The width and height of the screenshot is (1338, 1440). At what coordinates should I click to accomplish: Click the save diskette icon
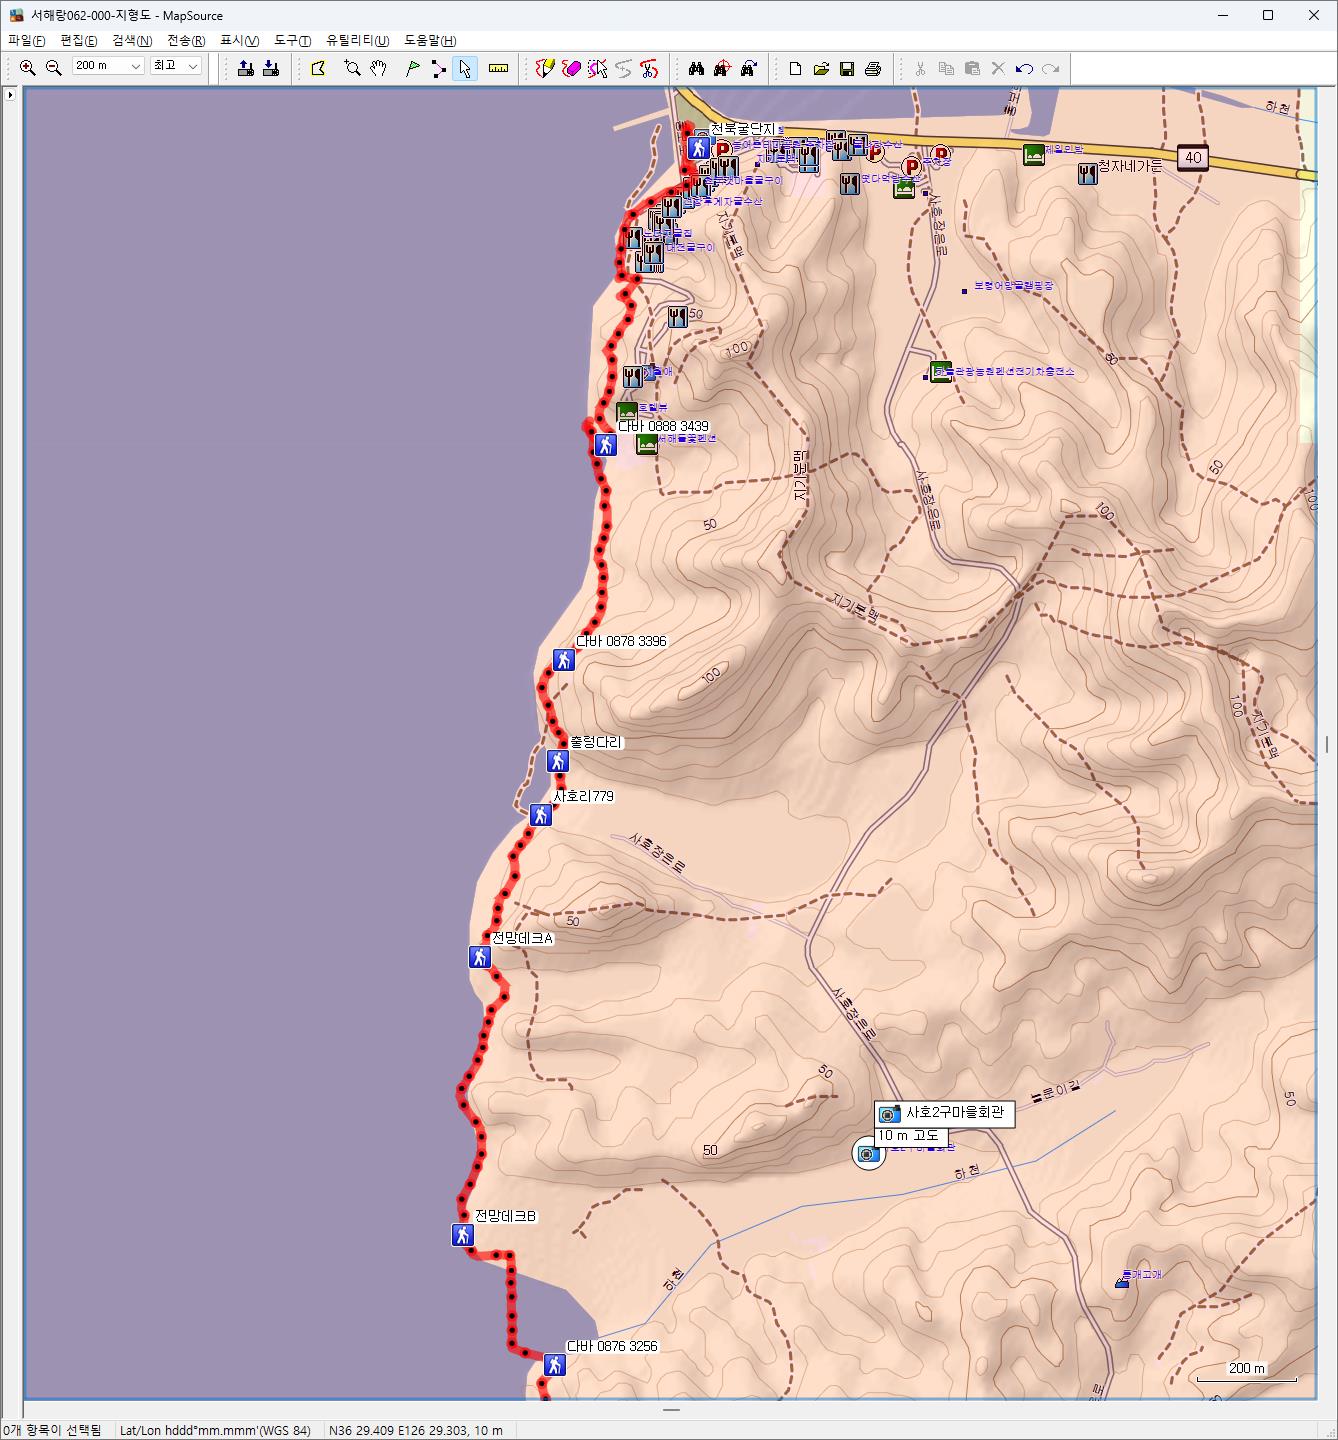click(847, 68)
